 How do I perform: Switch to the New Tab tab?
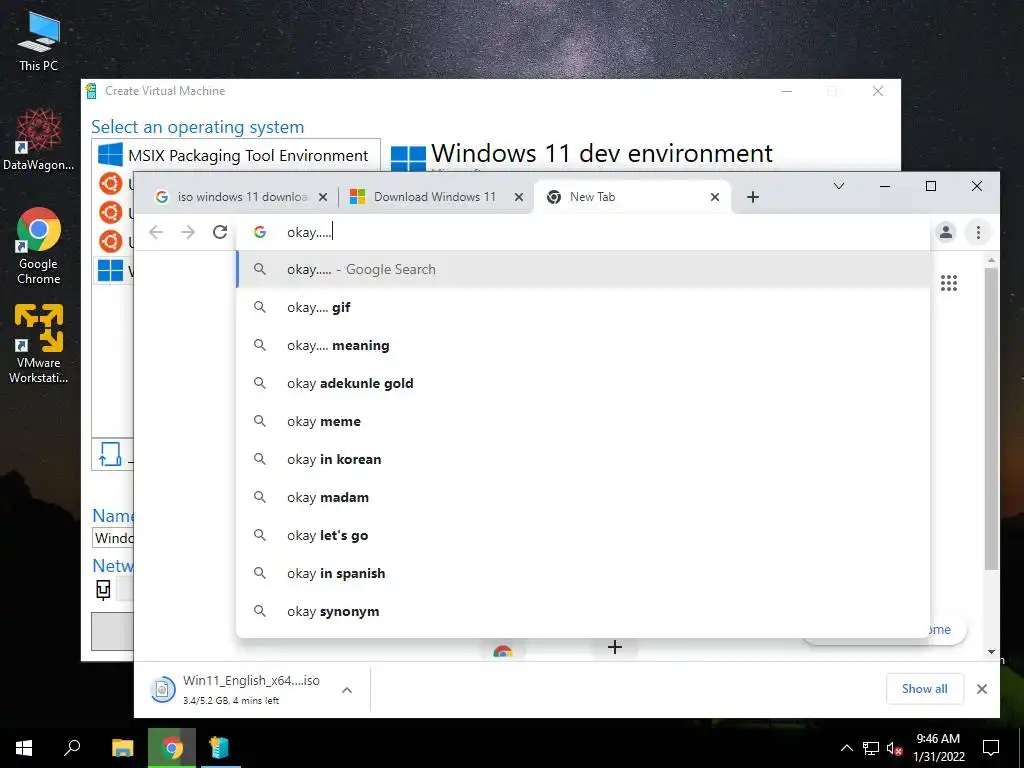(x=632, y=197)
